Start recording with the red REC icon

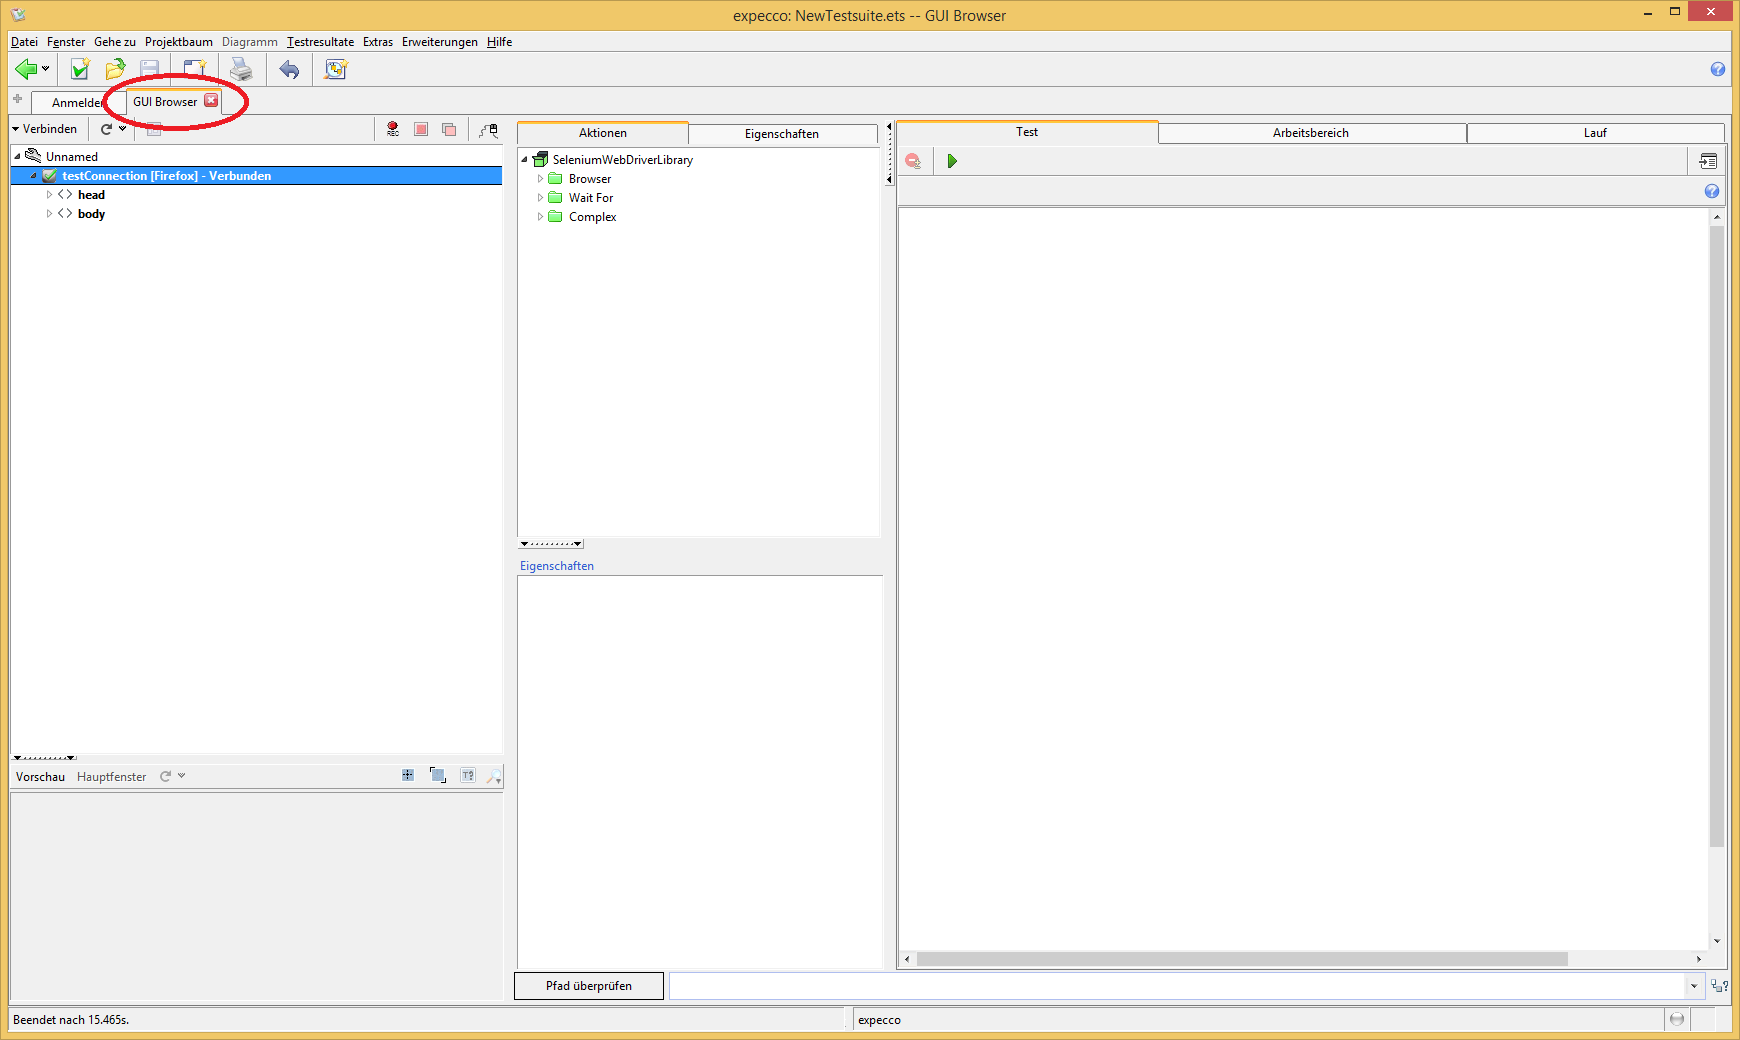coord(393,129)
